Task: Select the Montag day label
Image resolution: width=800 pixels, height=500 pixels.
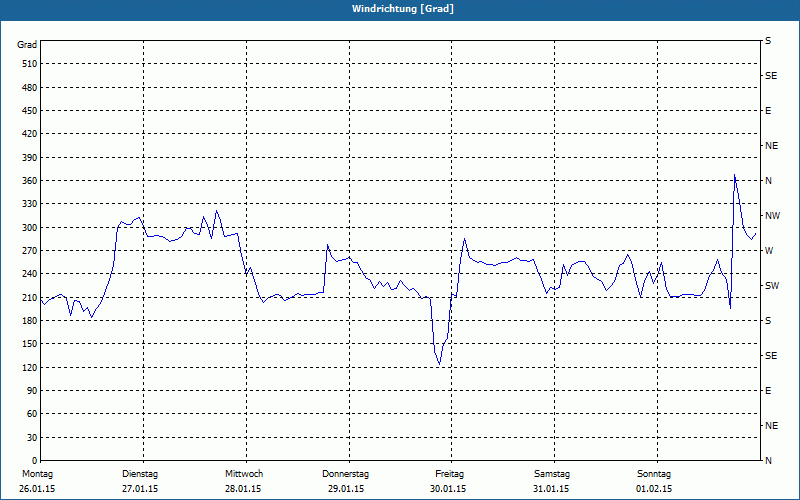Action: [x=37, y=474]
